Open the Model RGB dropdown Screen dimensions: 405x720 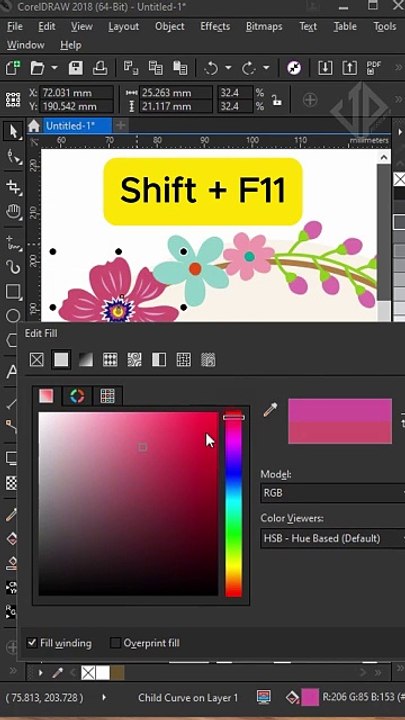332,493
